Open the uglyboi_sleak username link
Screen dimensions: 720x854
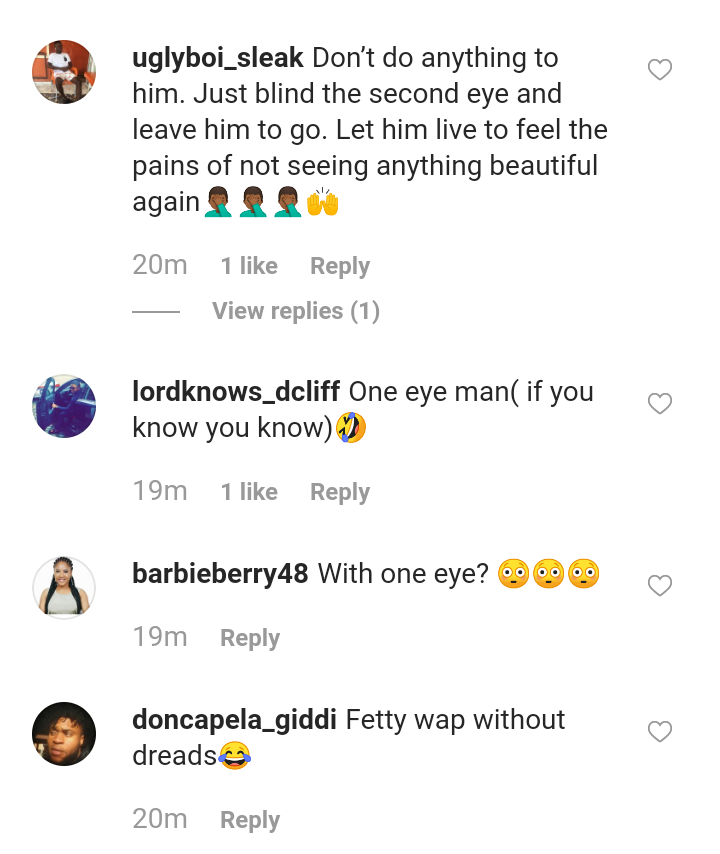pos(218,58)
